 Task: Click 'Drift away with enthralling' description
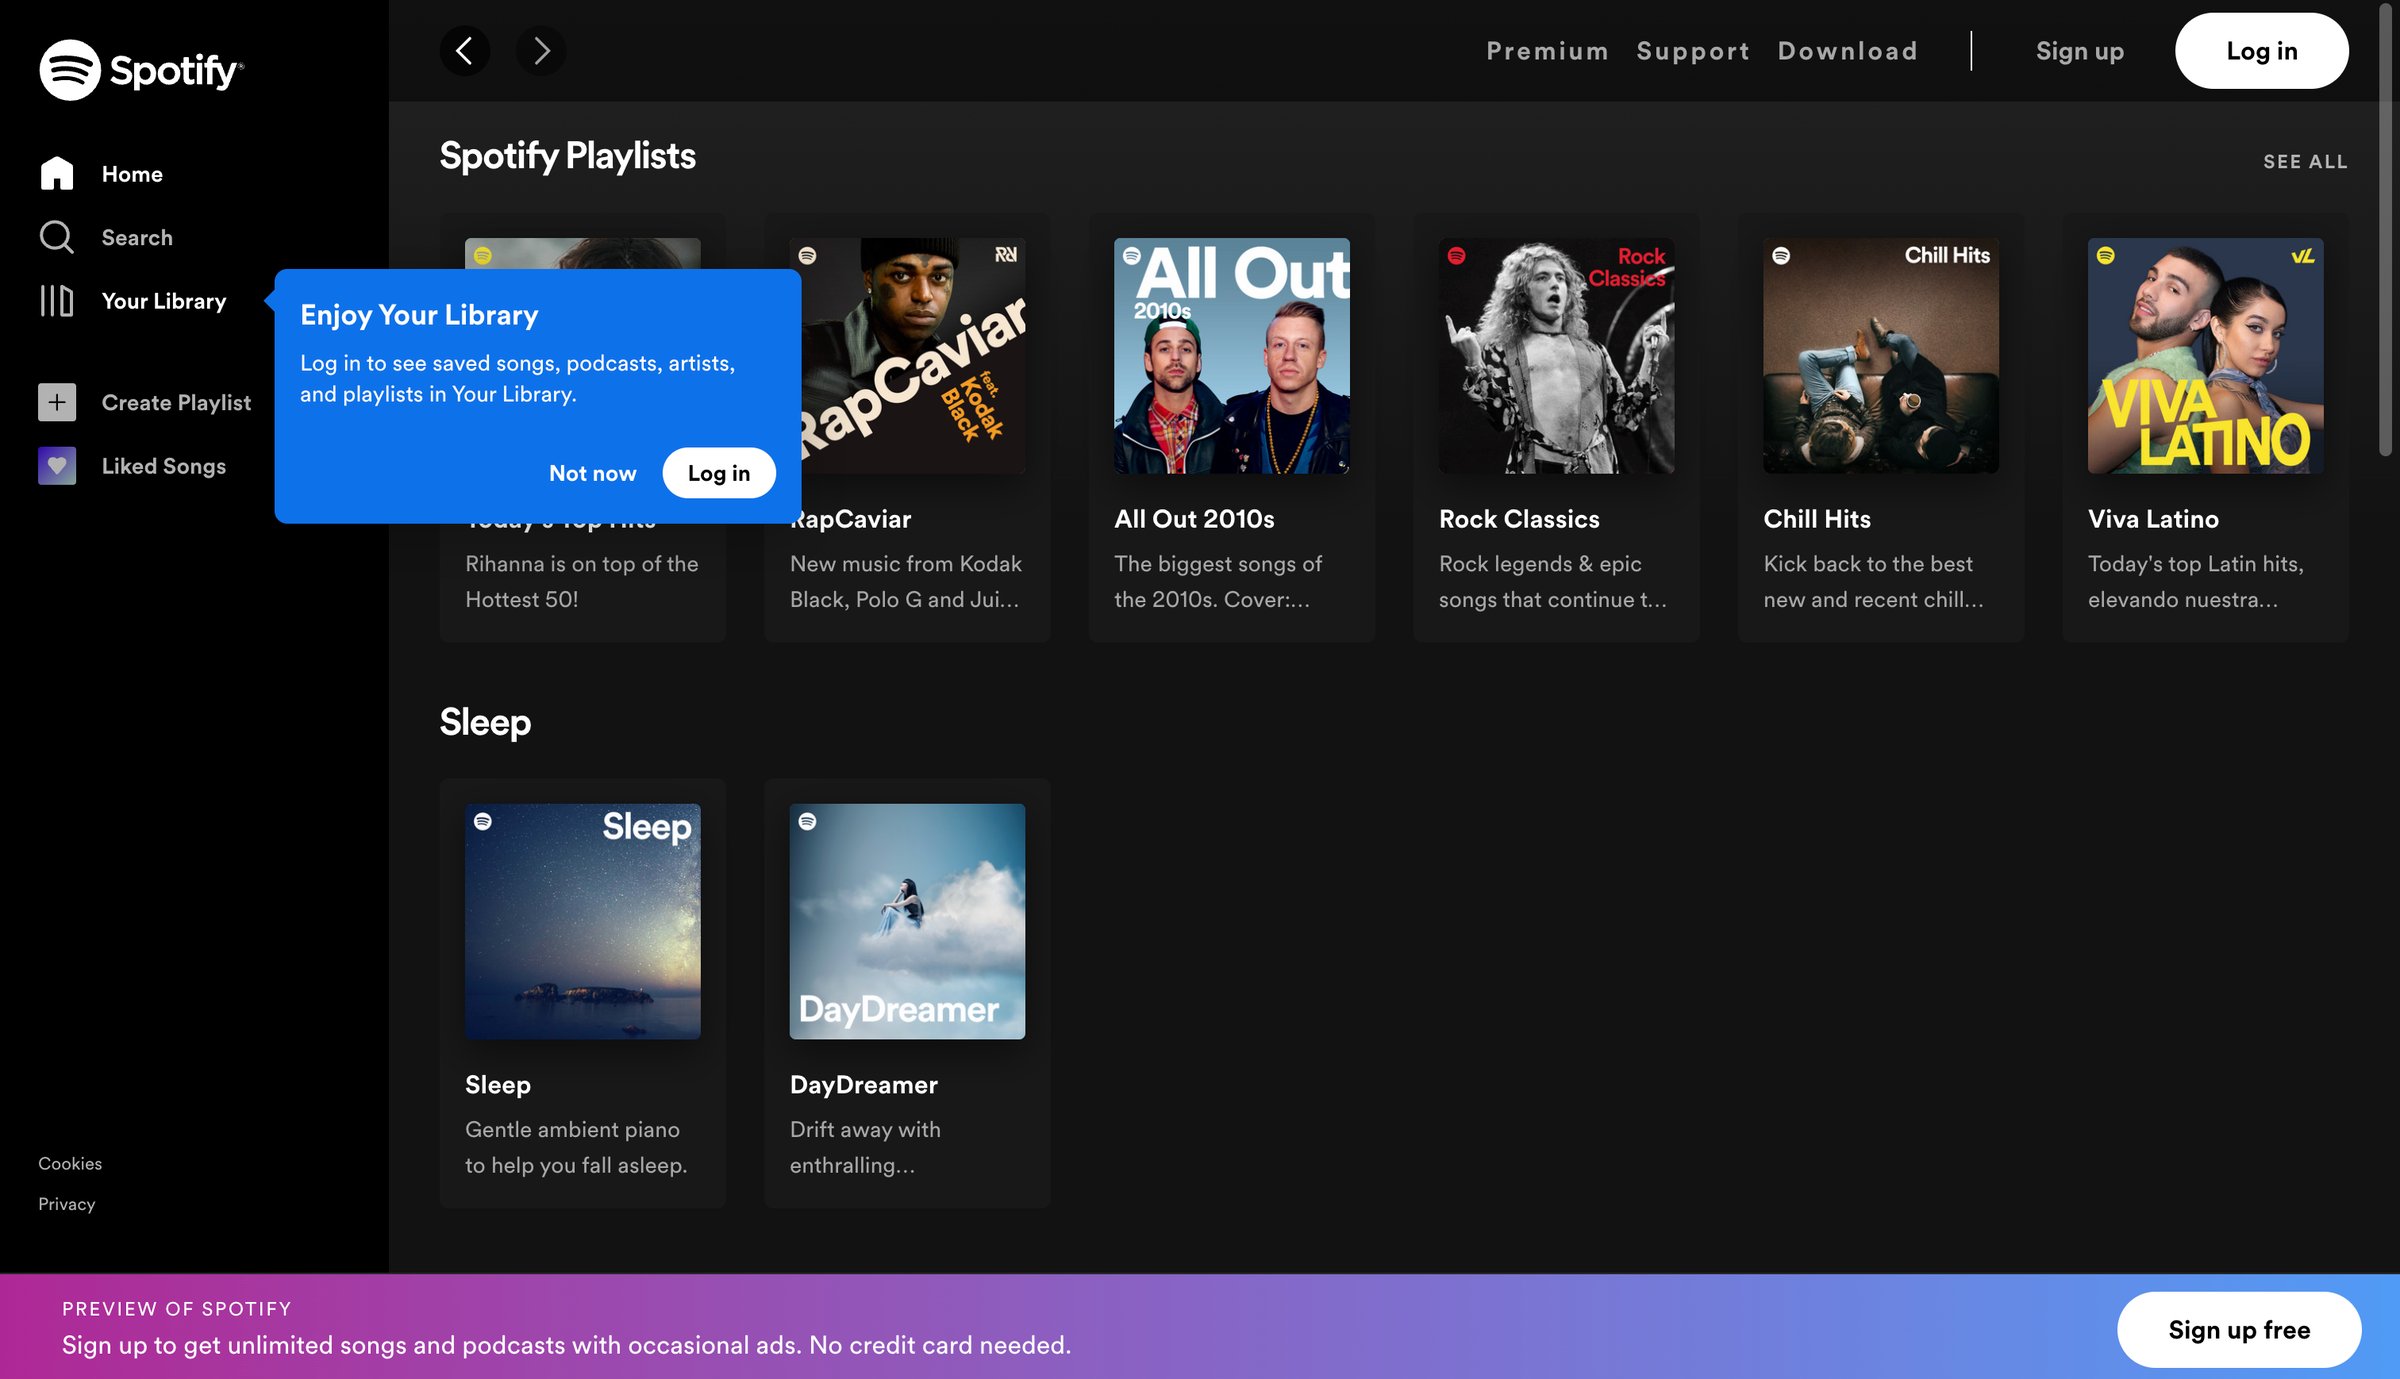(x=865, y=1147)
